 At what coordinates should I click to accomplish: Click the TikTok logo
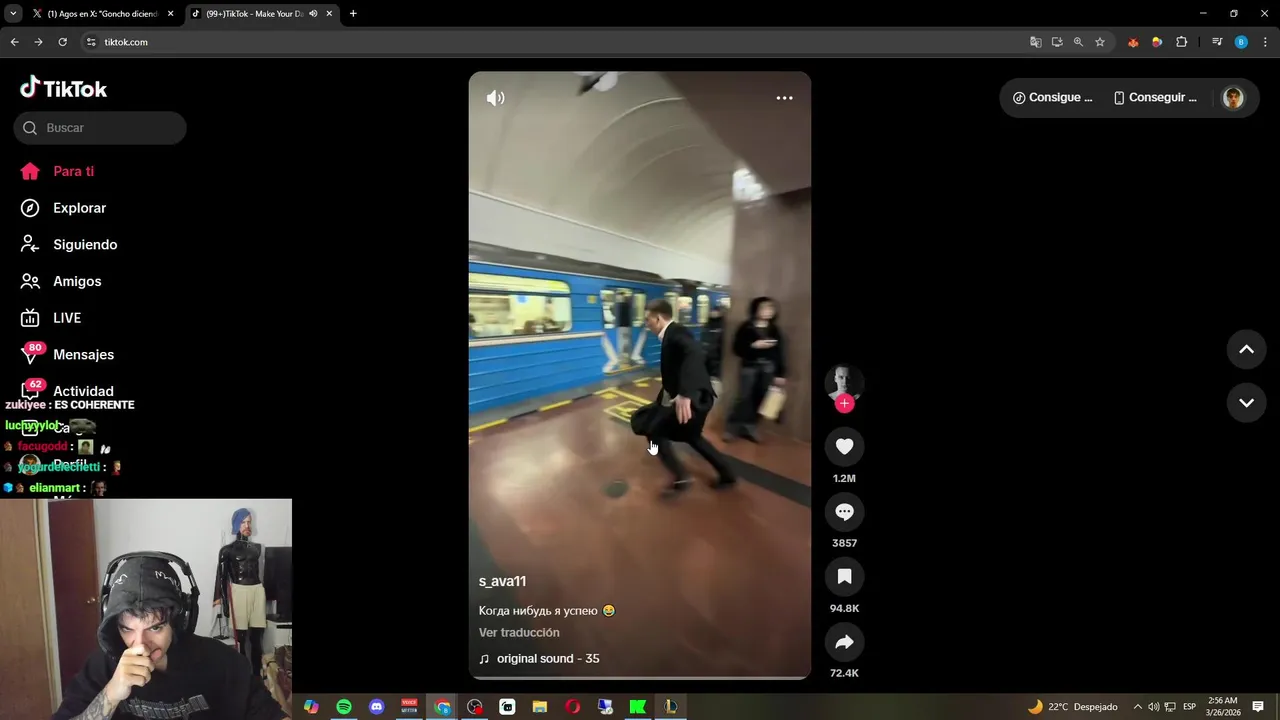[x=63, y=88]
